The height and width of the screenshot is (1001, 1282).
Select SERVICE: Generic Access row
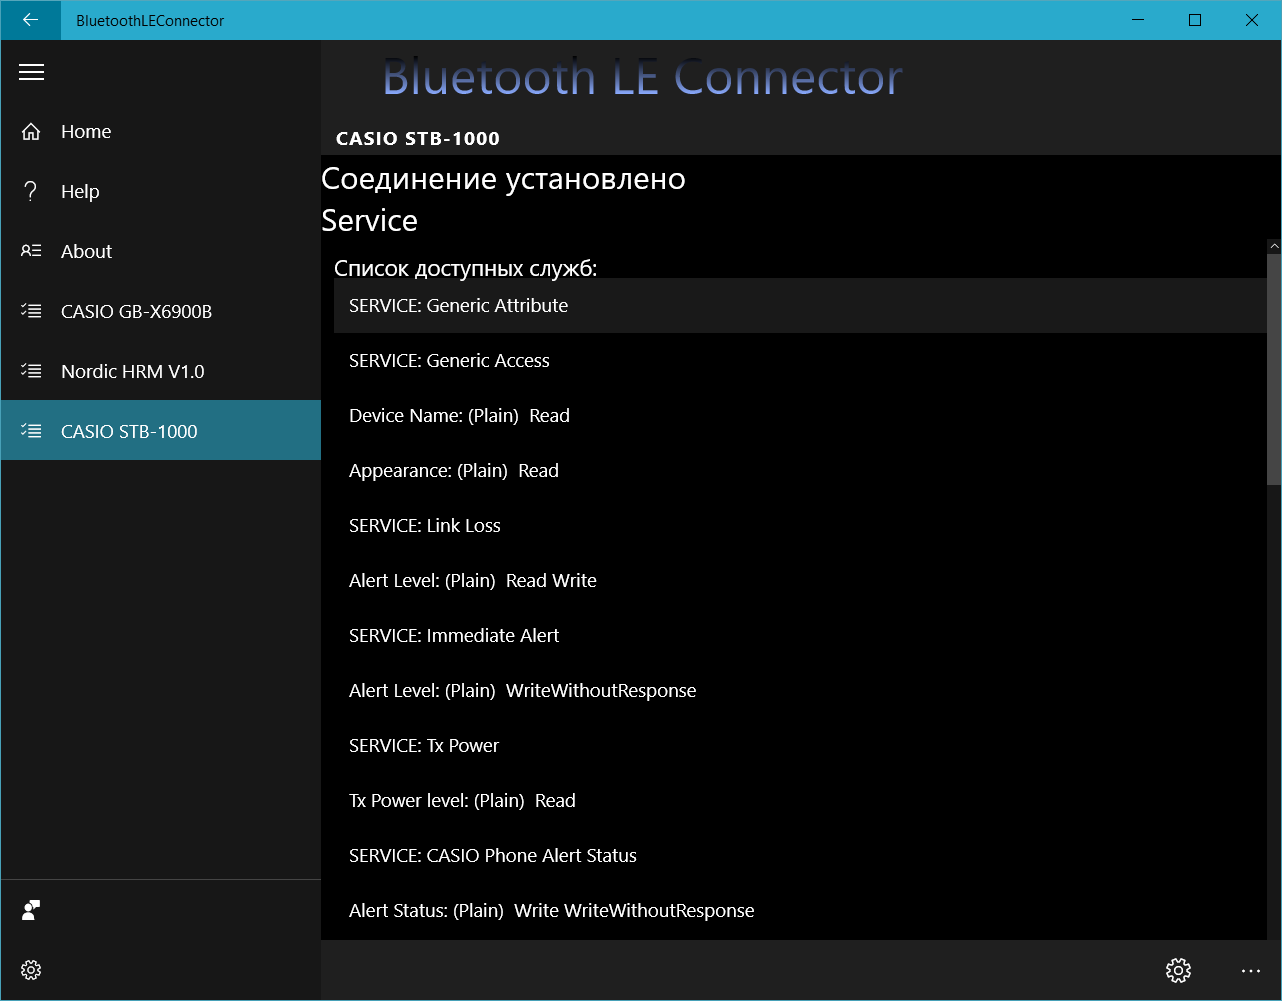(x=800, y=360)
